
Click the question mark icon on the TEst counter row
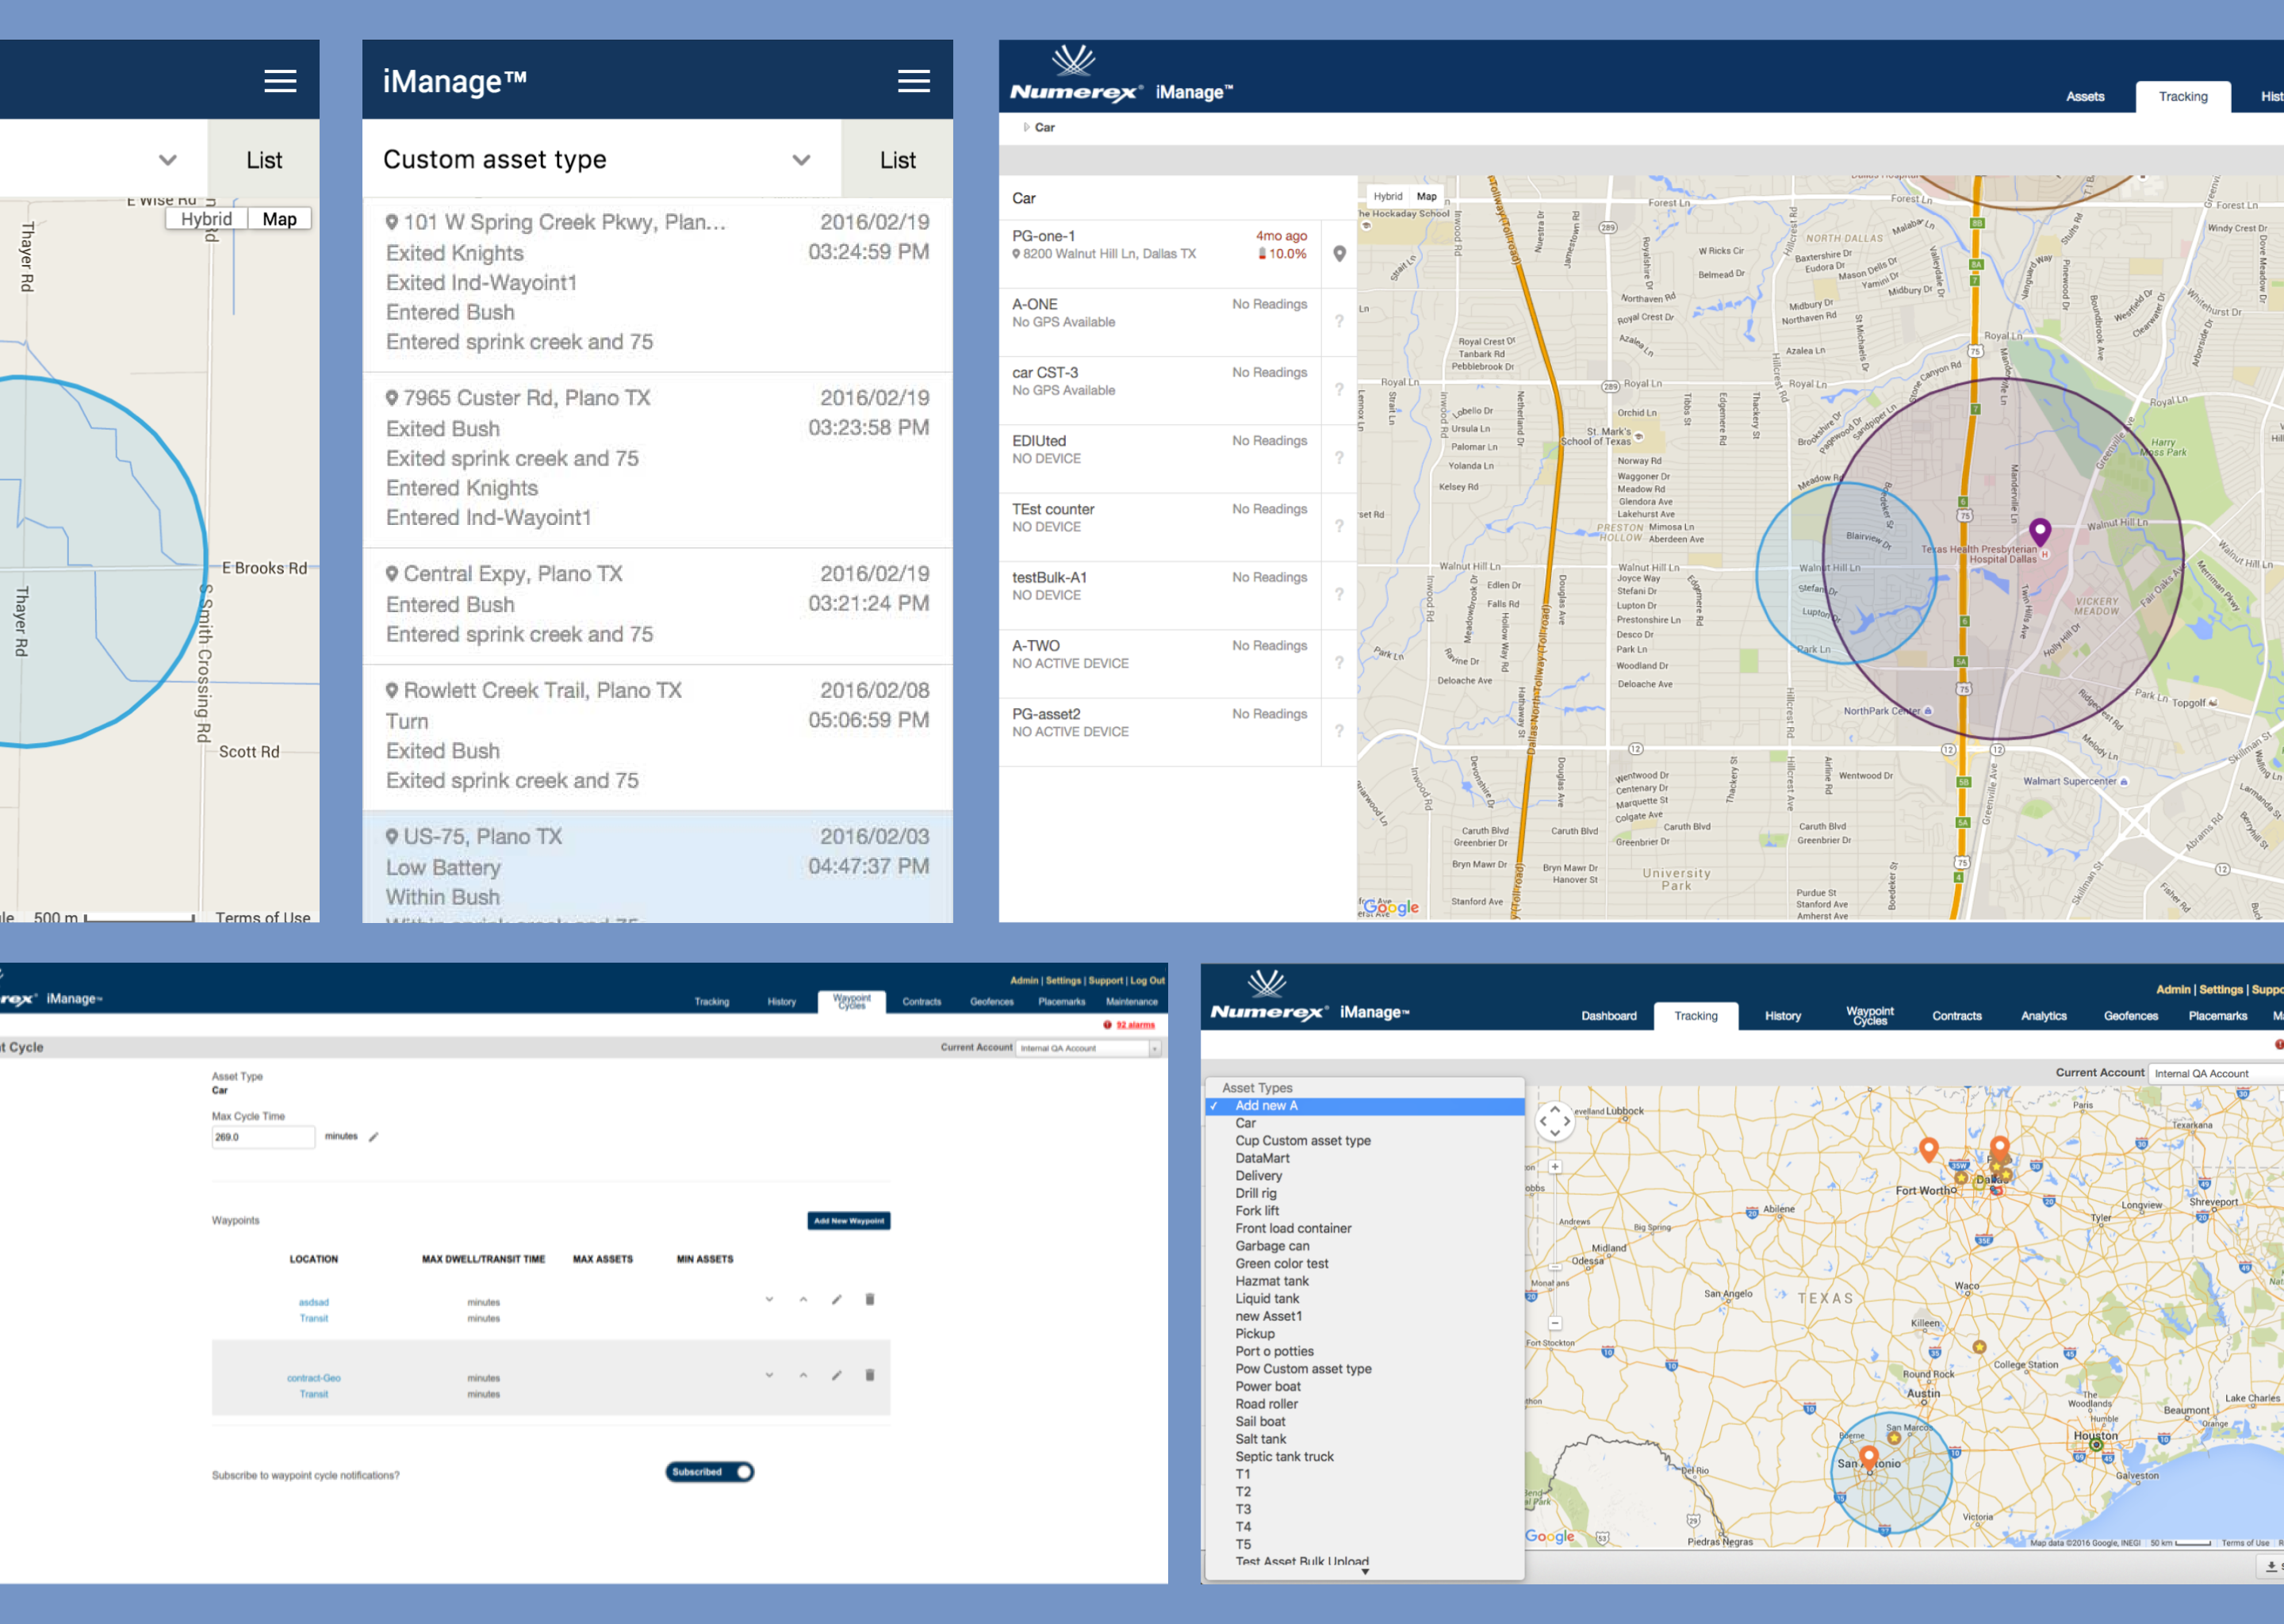point(1339,527)
